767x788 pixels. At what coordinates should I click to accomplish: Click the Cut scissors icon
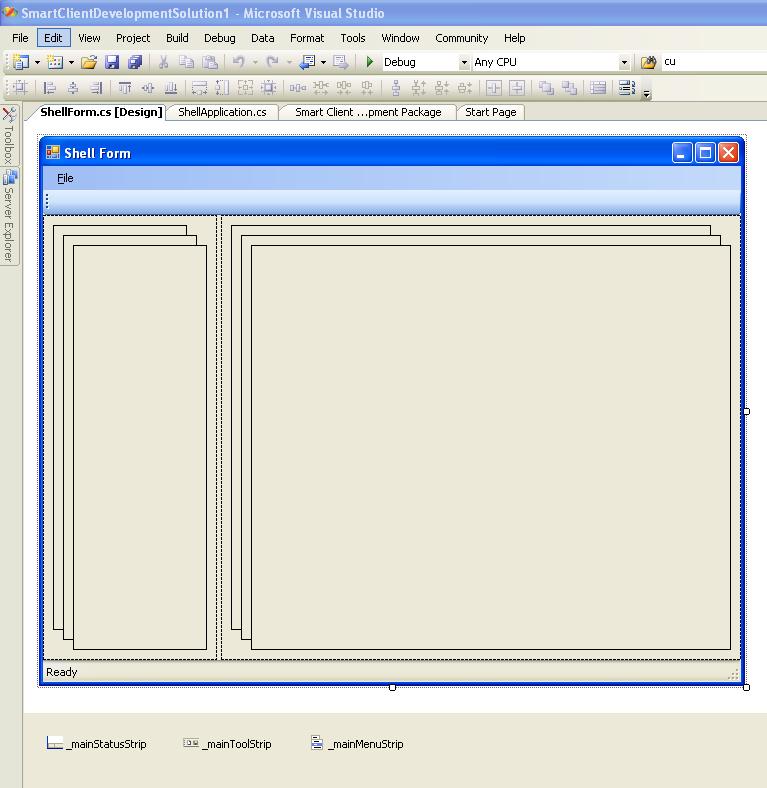click(x=163, y=62)
